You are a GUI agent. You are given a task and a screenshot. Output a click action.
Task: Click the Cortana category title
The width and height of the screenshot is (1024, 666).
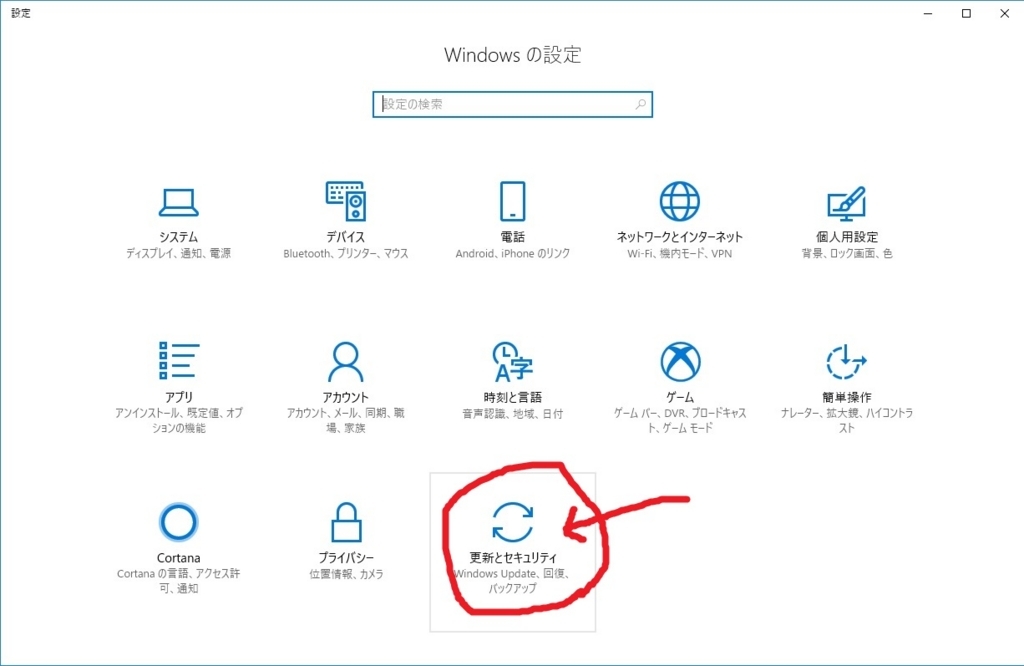178,558
